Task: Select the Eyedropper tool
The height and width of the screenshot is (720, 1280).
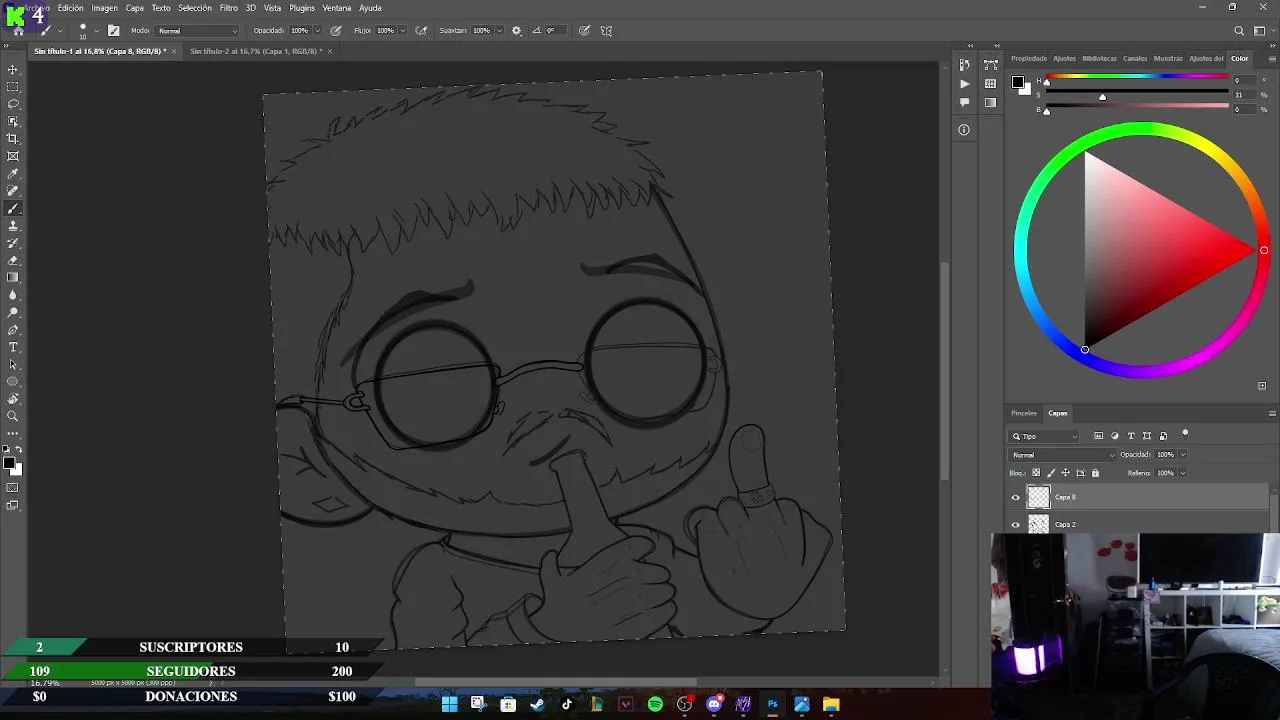Action: point(13,174)
